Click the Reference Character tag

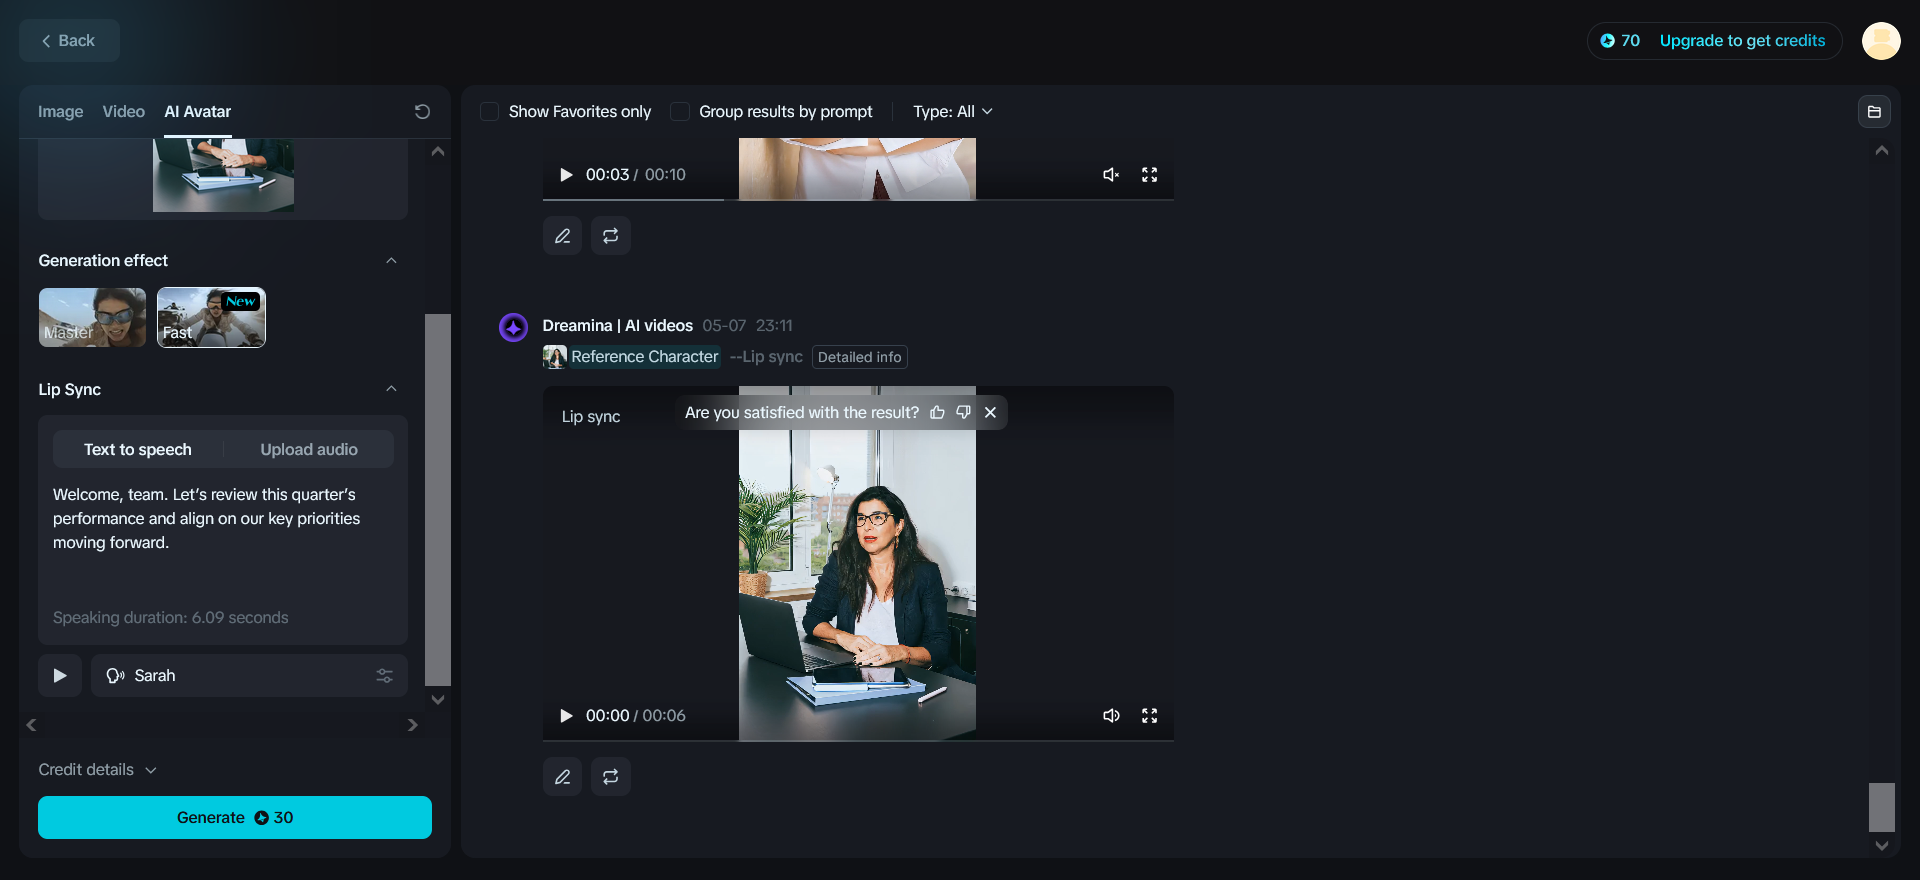click(x=645, y=357)
